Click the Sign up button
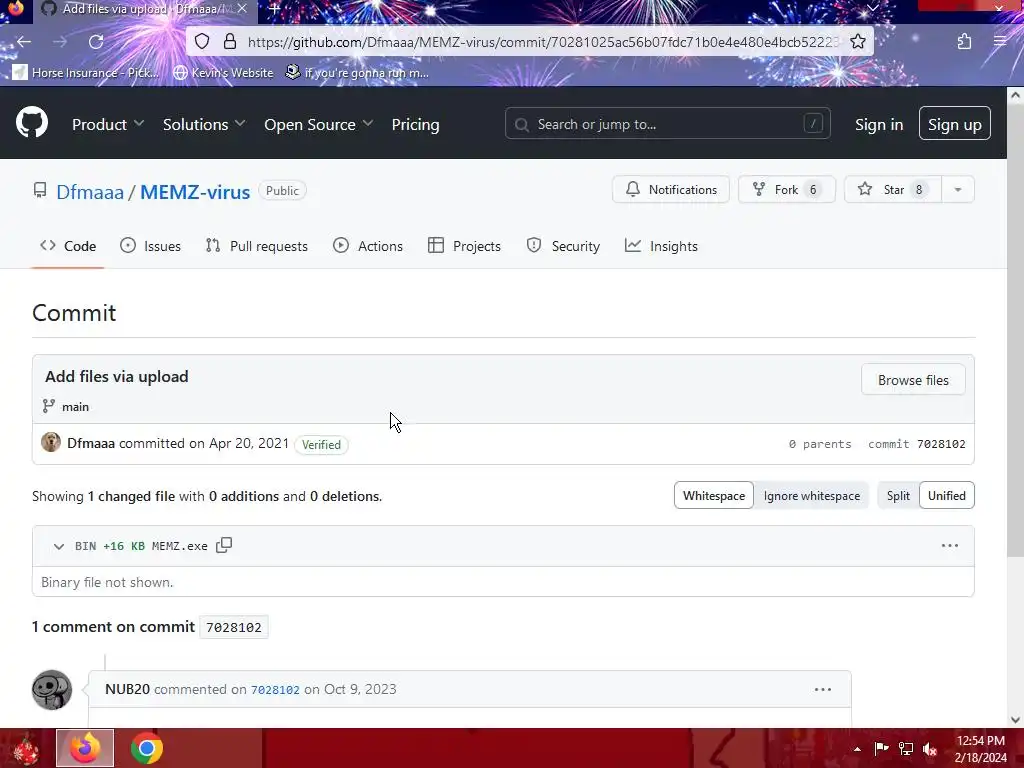1024x768 pixels. (955, 123)
